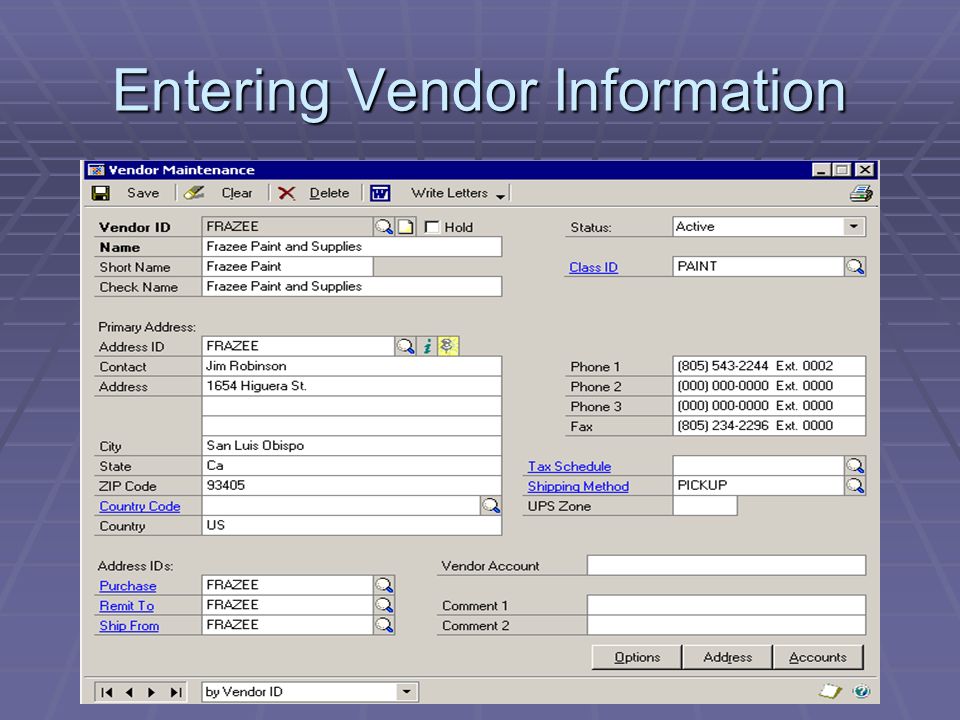Click Save in the toolbar
This screenshot has height=720, width=960.
(143, 193)
